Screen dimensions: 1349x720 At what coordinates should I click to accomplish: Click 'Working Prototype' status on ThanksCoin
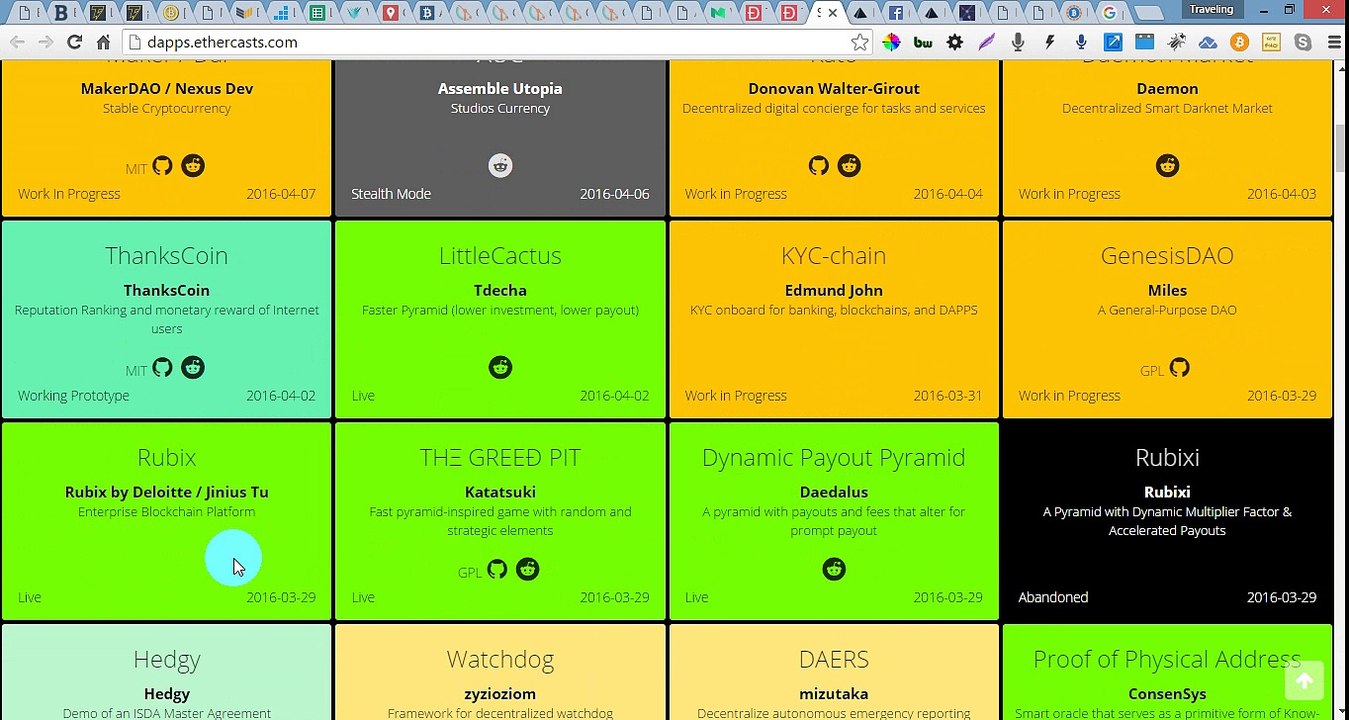73,396
